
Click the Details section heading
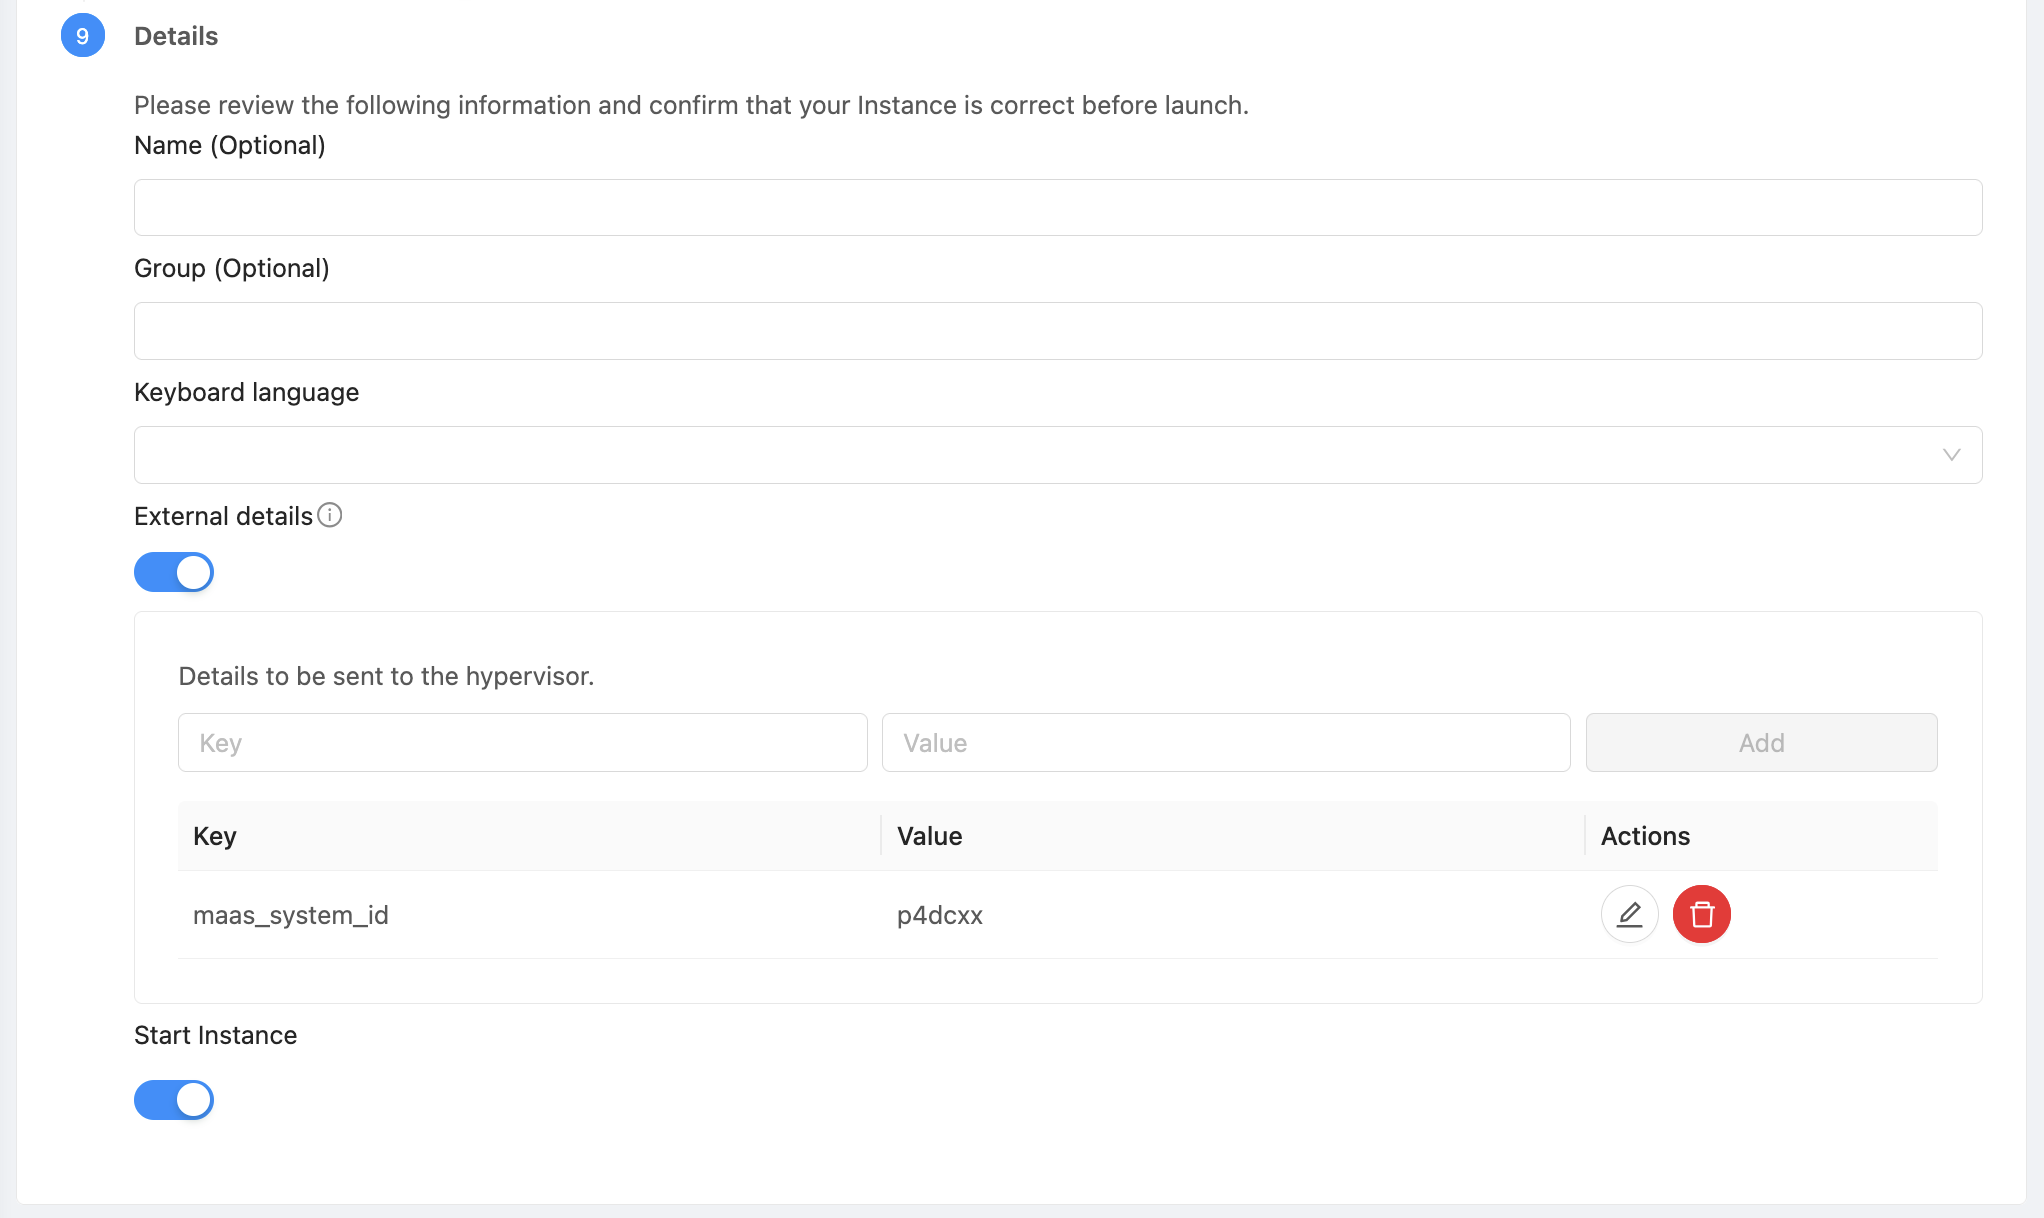pos(175,35)
